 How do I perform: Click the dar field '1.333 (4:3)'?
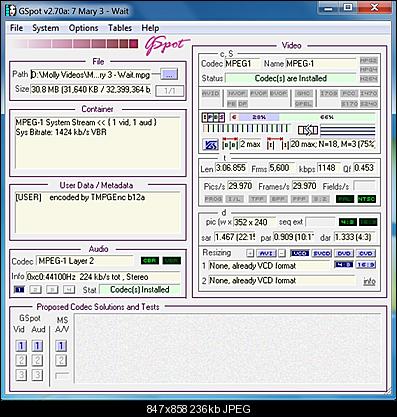355,237
